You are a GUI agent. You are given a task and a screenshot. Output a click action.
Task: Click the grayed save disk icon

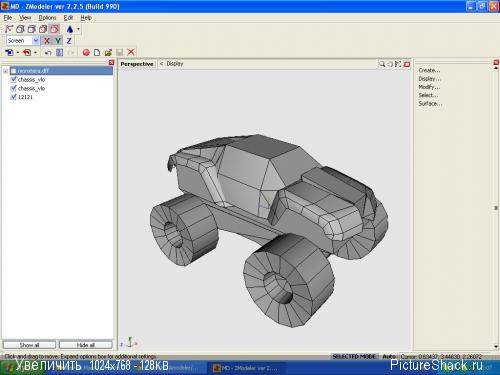(120, 52)
